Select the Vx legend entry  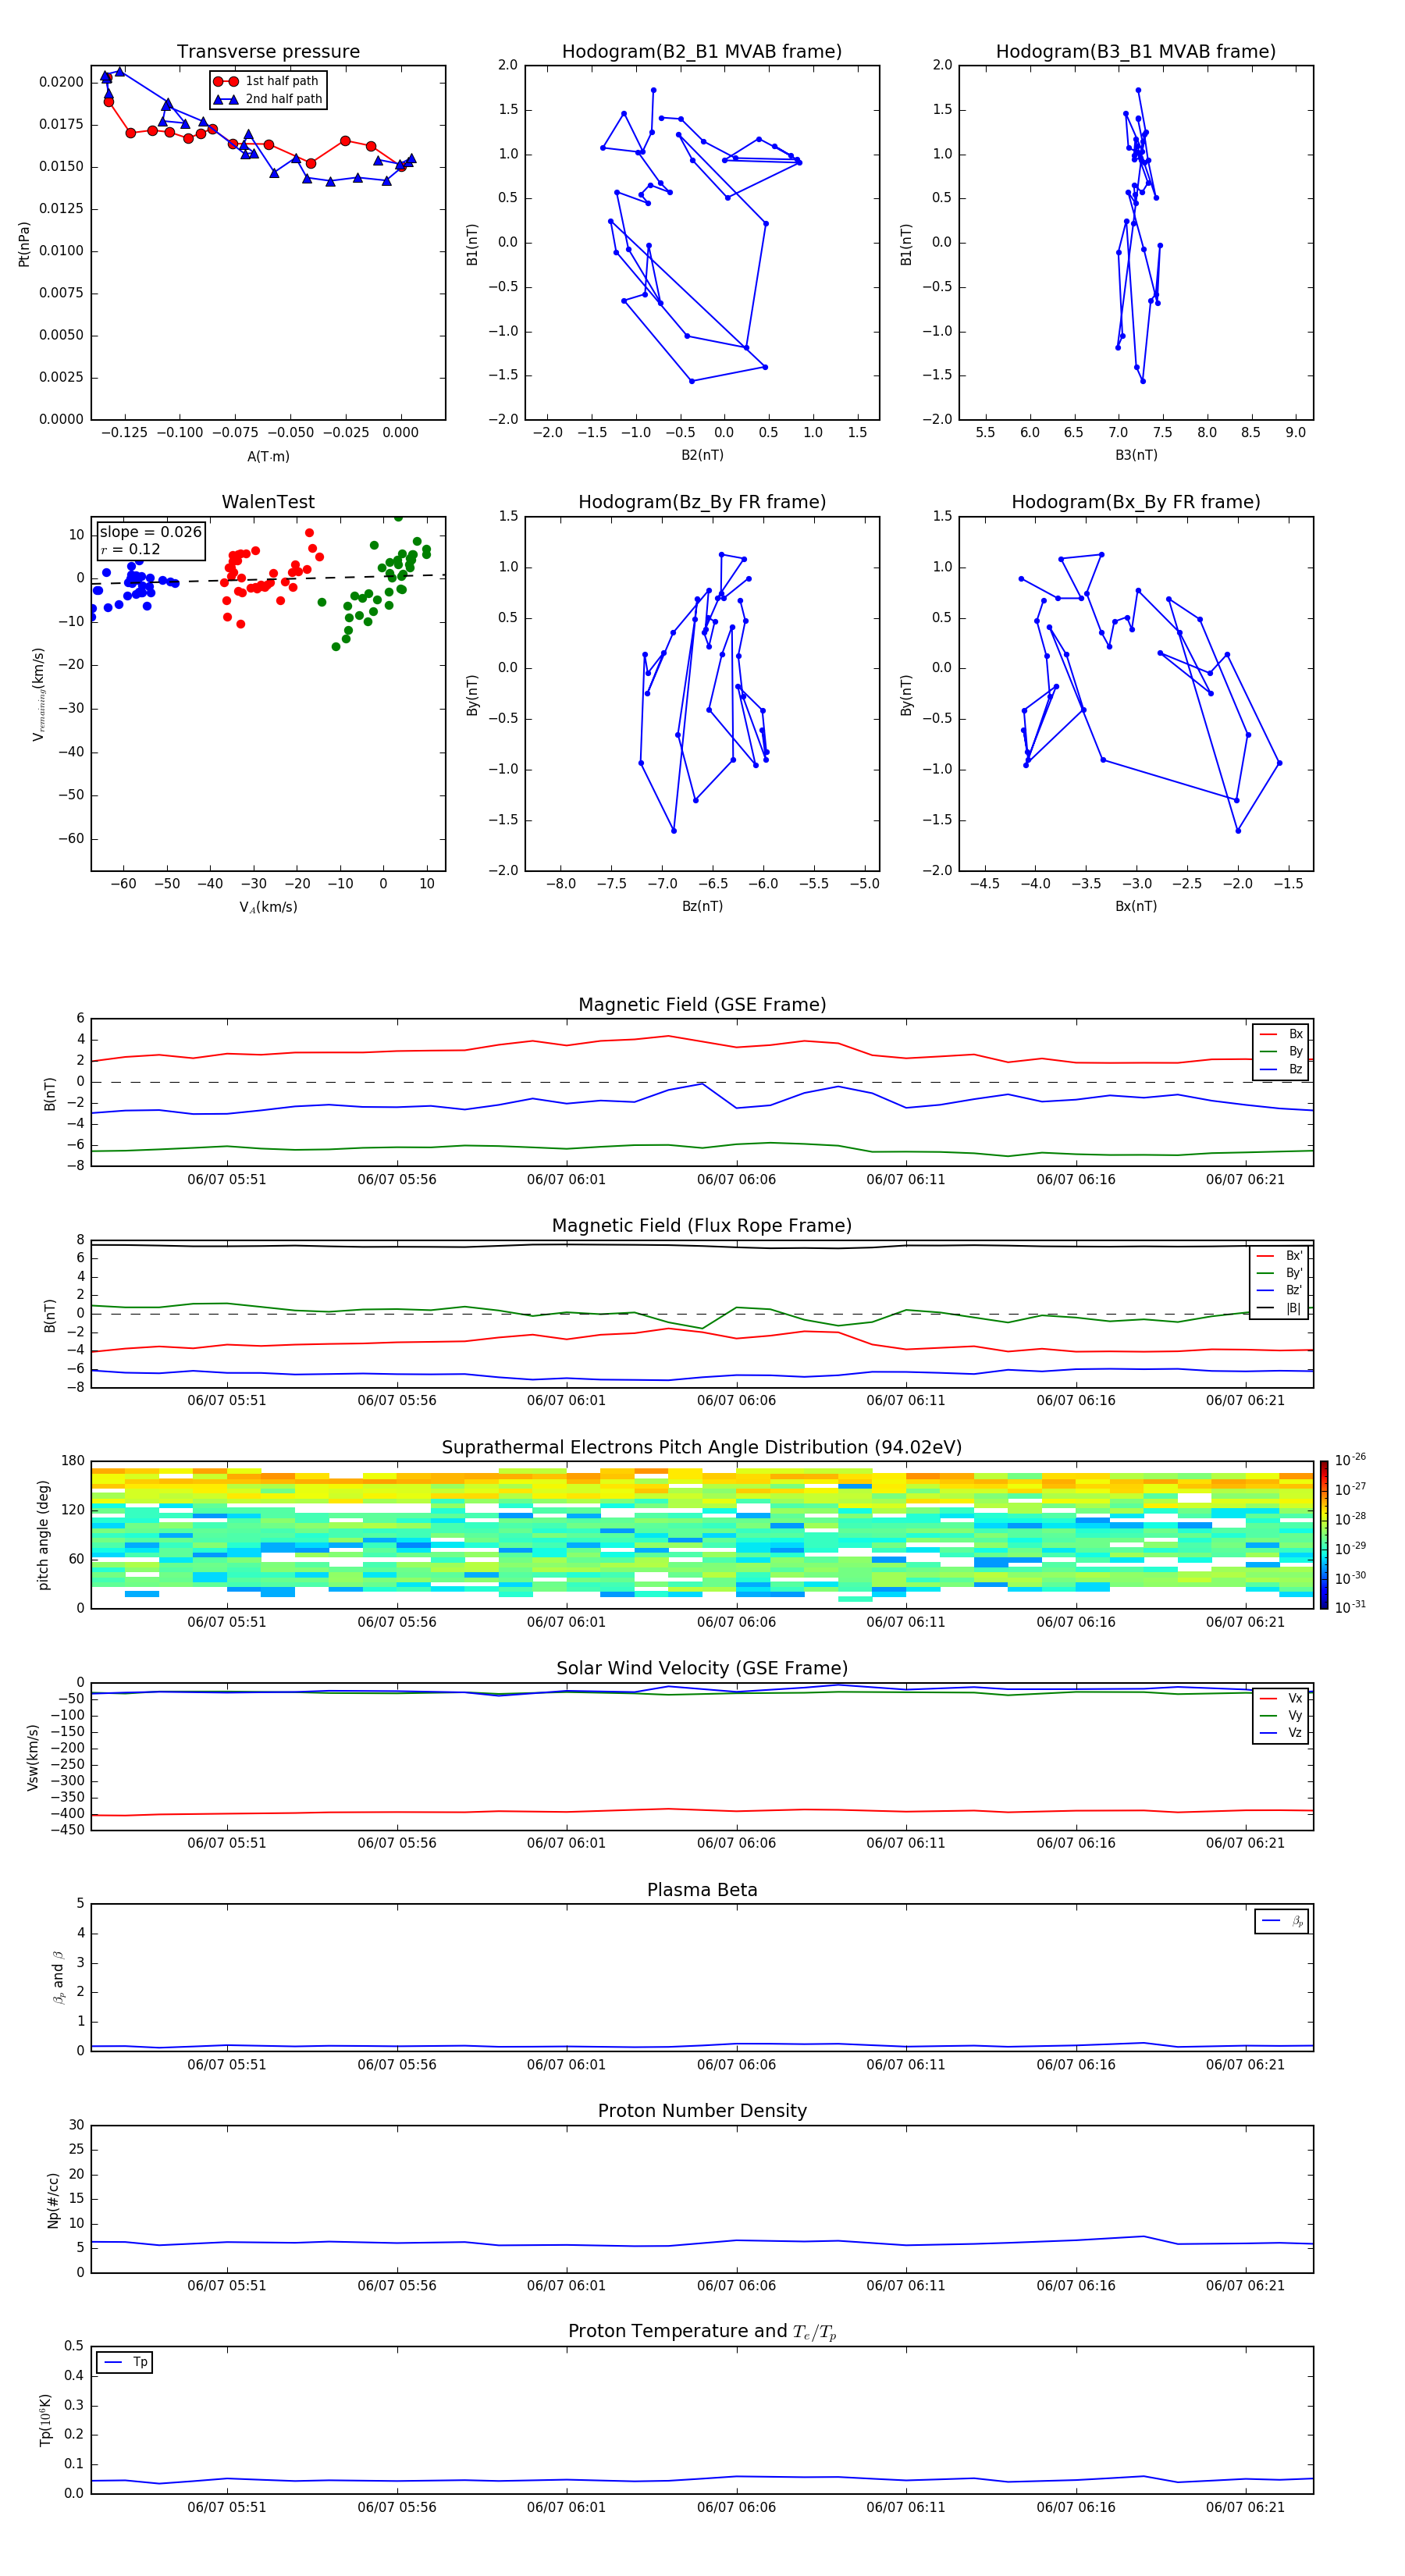tap(1281, 1698)
